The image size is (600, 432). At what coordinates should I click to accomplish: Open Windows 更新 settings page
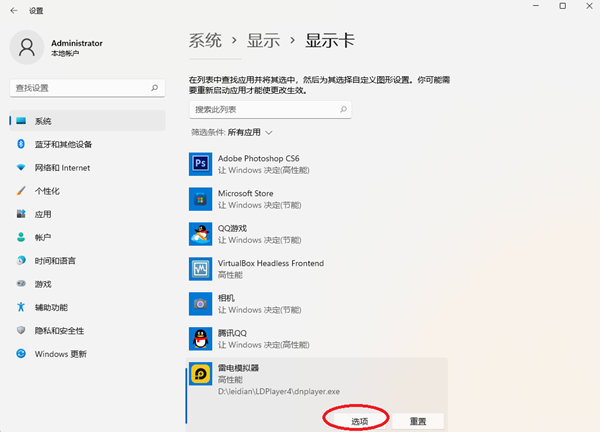point(88,354)
